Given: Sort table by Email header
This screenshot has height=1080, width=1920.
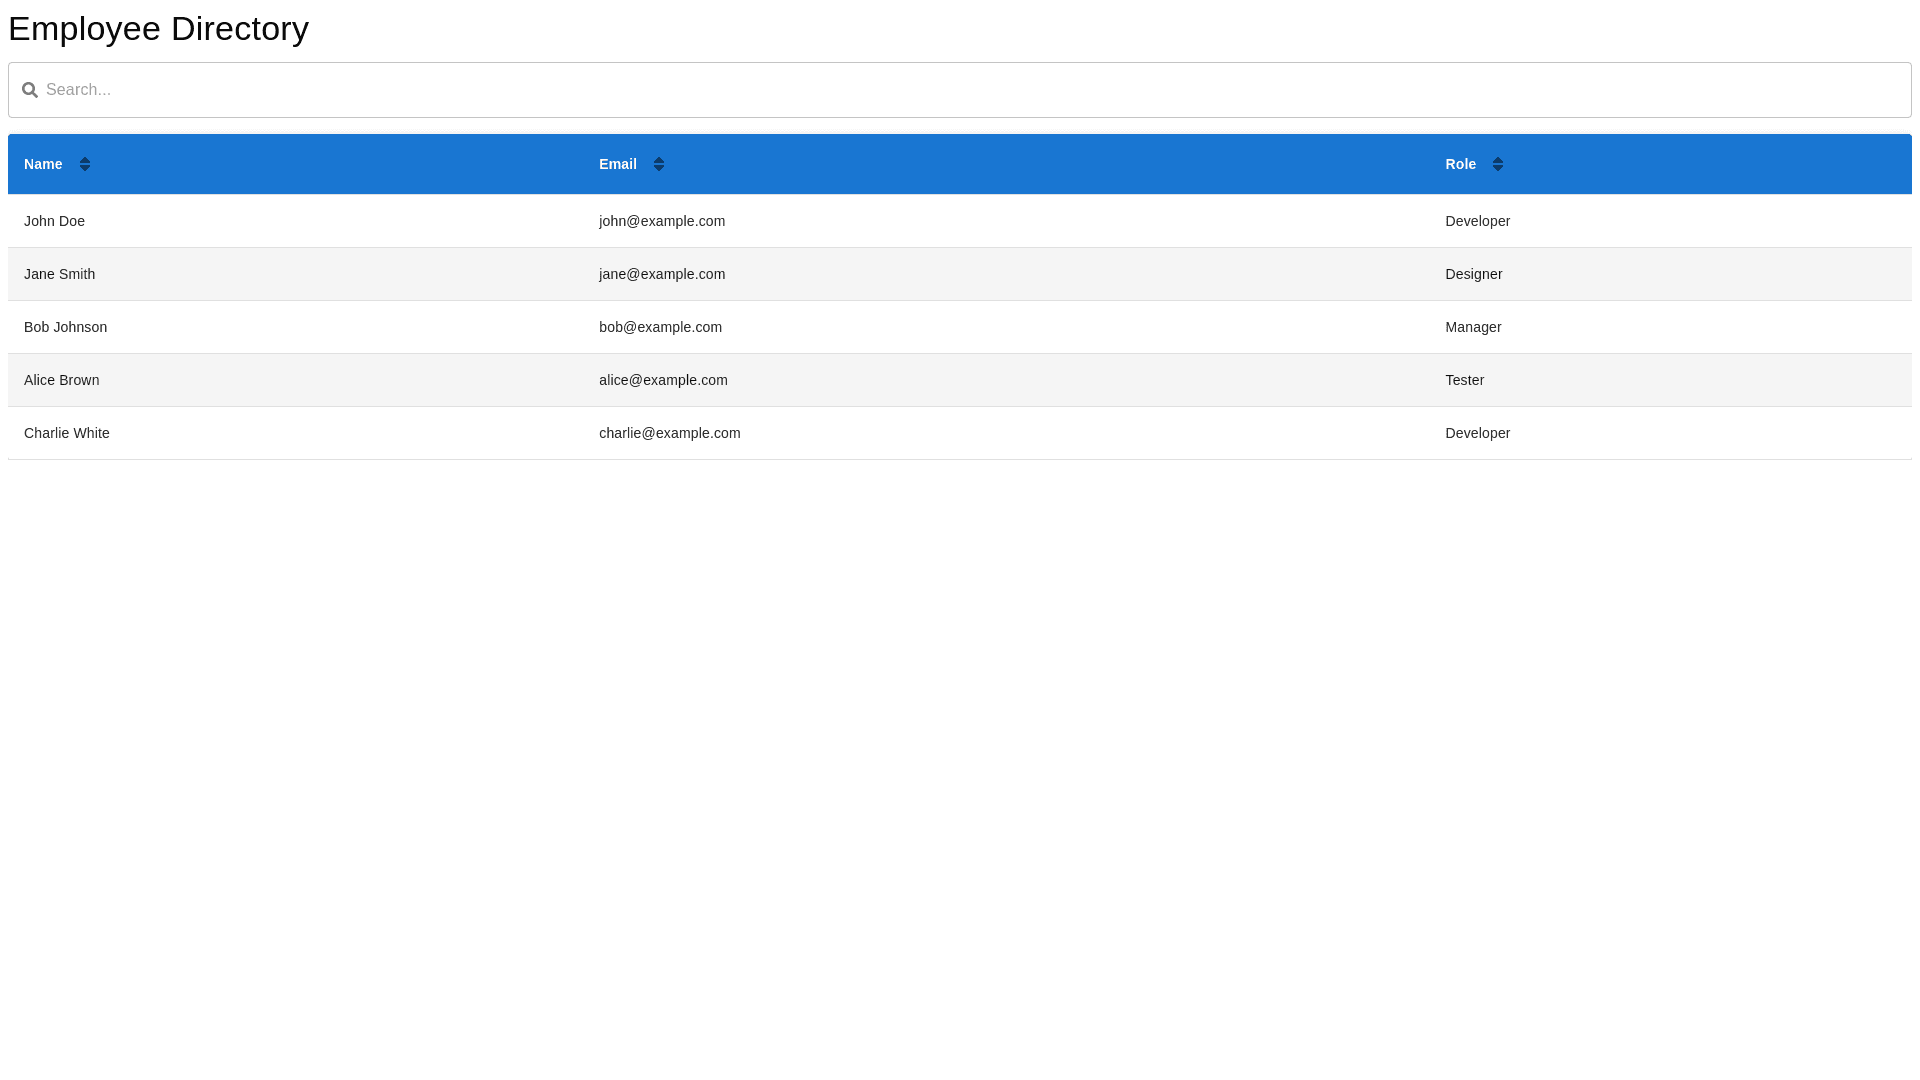Looking at the screenshot, I should (x=618, y=164).
